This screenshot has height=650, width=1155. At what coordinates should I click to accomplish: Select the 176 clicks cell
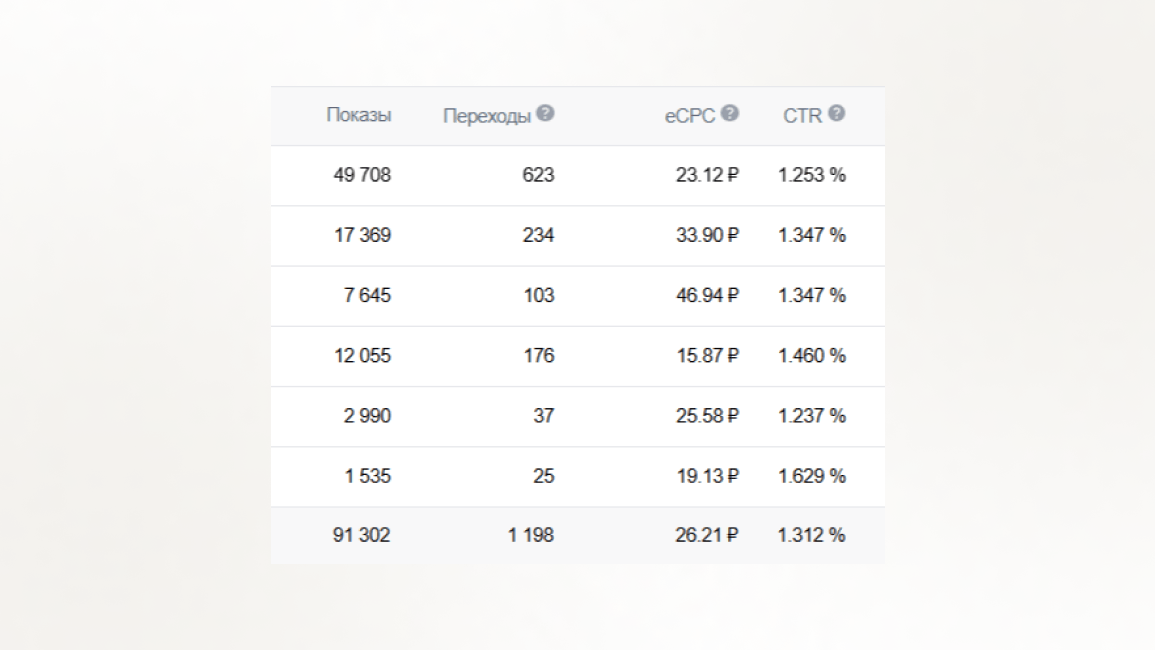538,355
